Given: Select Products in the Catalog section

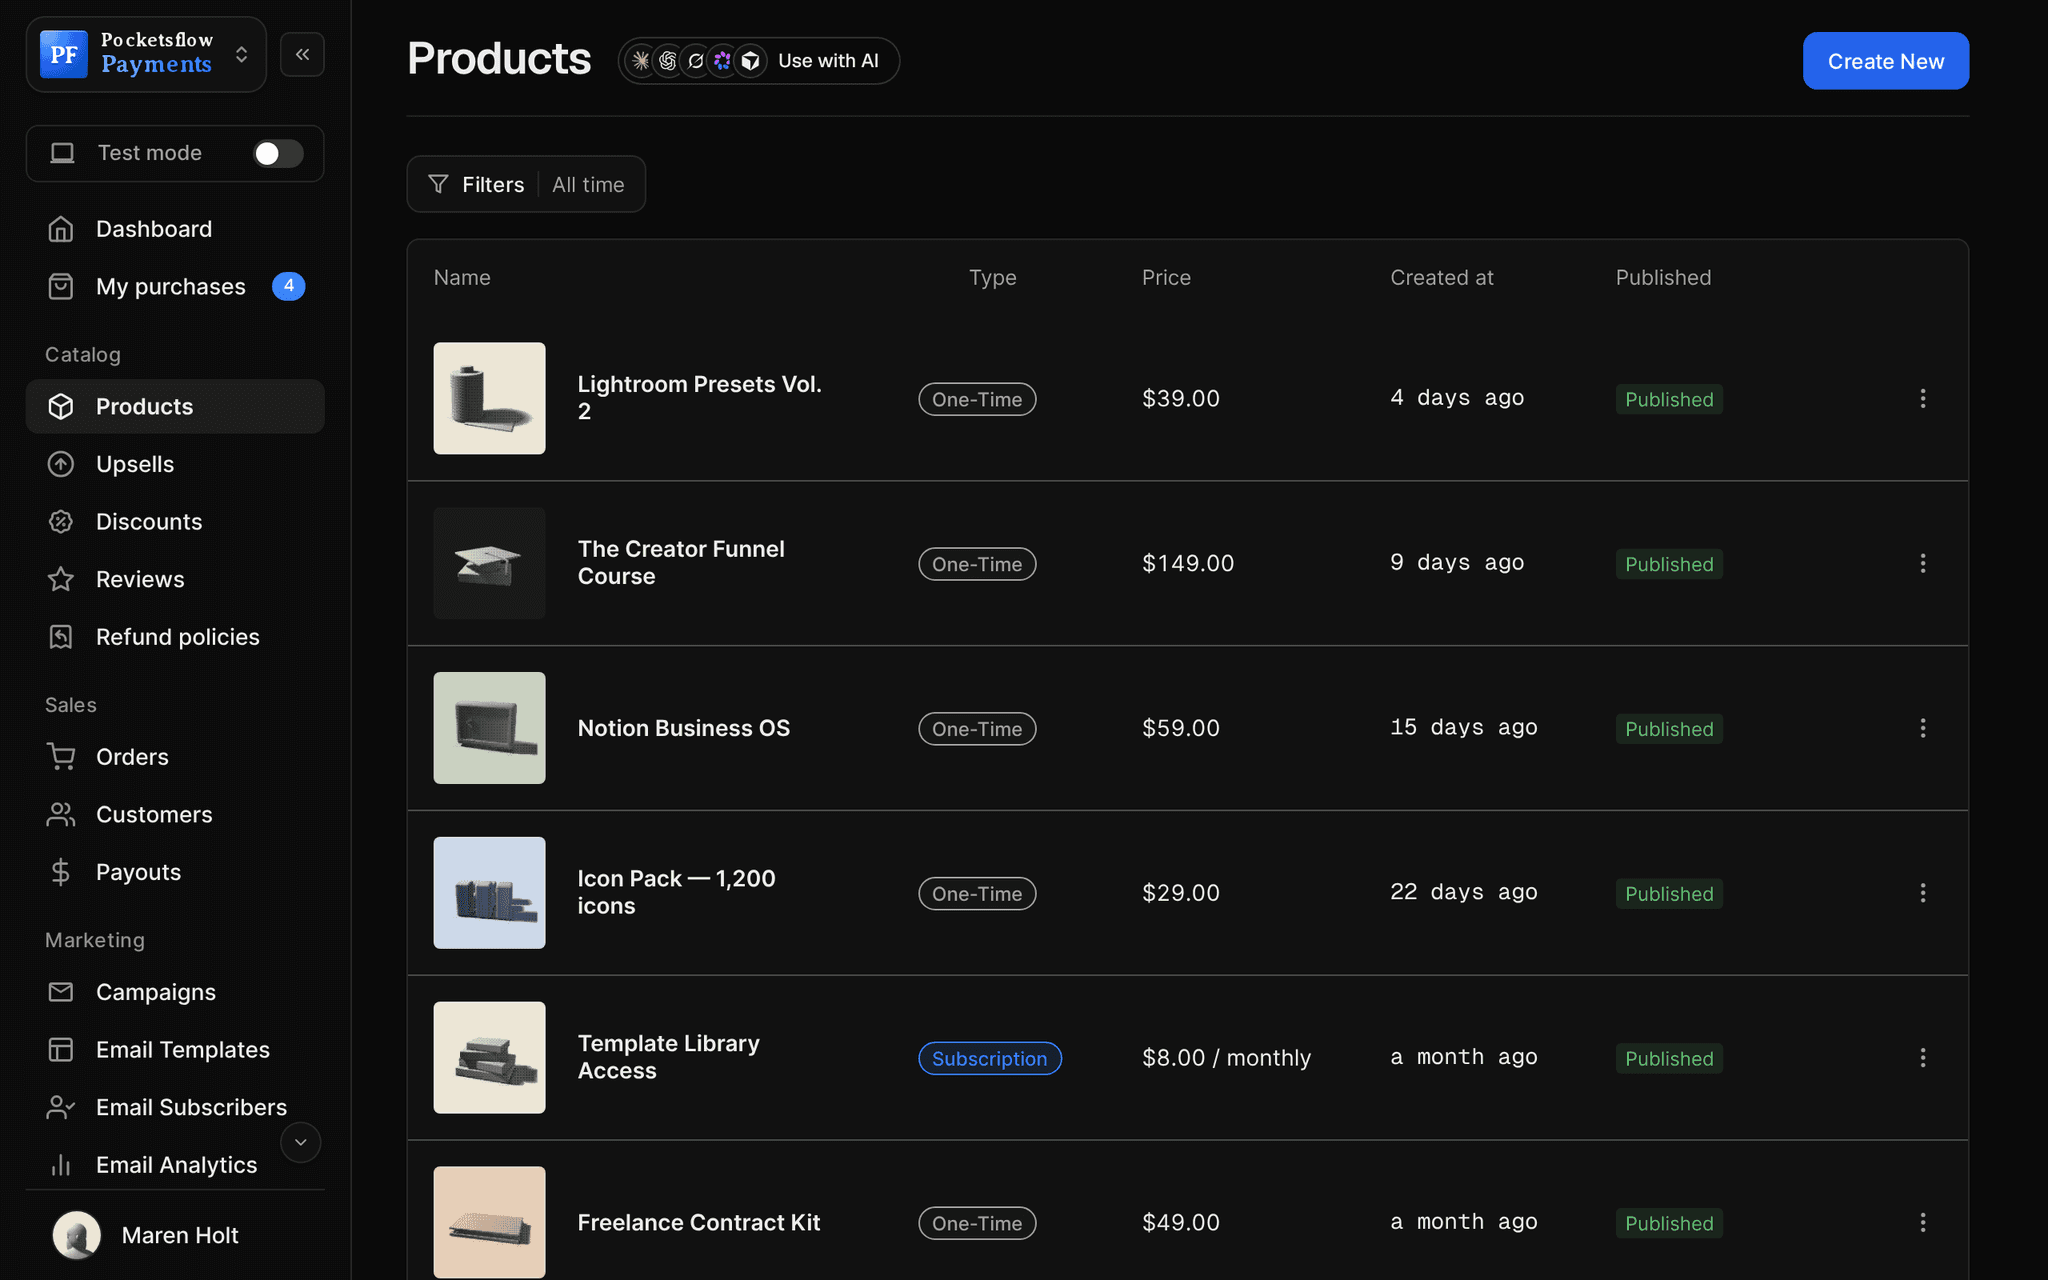Looking at the screenshot, I should tap(175, 407).
